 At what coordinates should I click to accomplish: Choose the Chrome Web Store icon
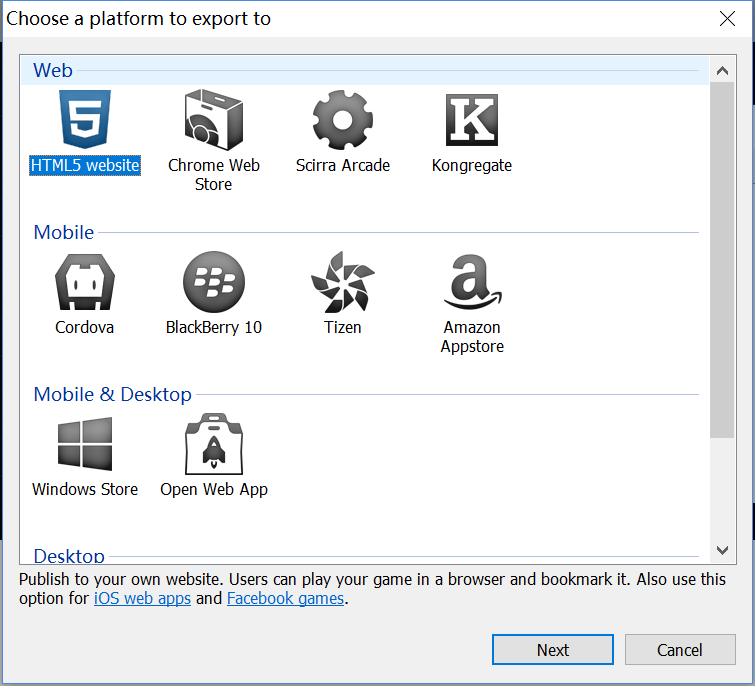213,119
